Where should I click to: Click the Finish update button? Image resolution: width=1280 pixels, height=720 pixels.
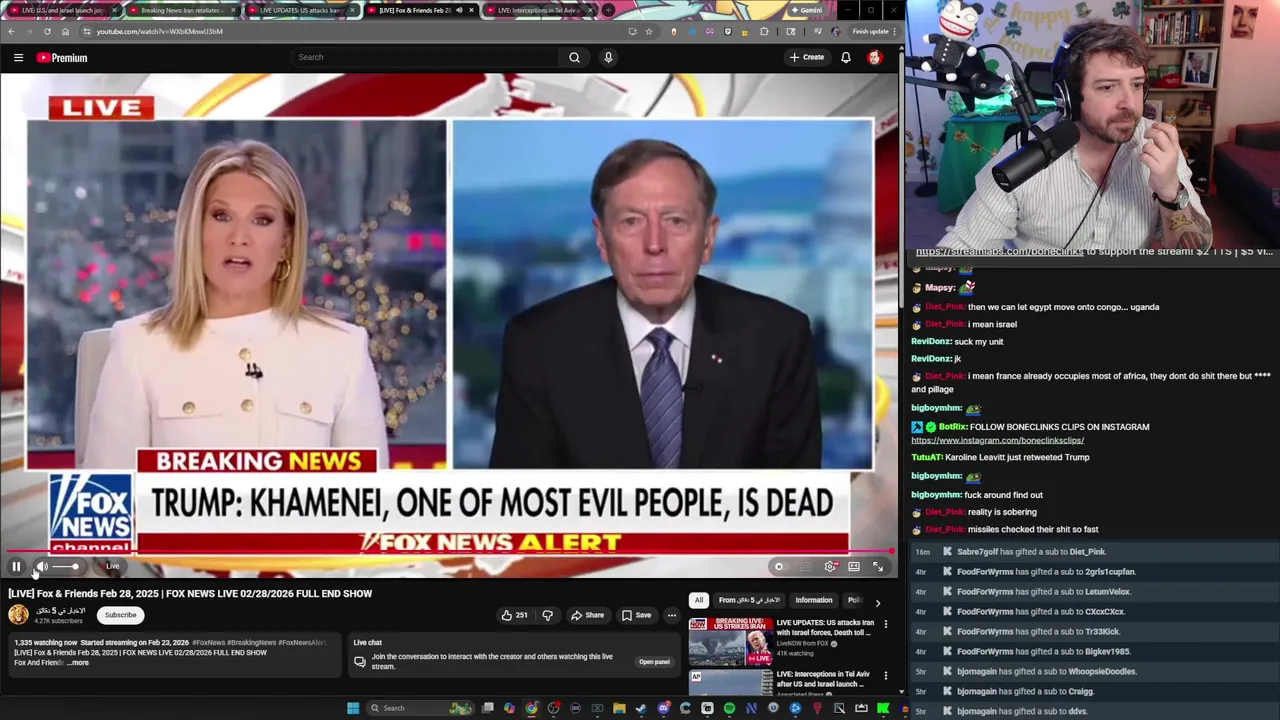870,31
